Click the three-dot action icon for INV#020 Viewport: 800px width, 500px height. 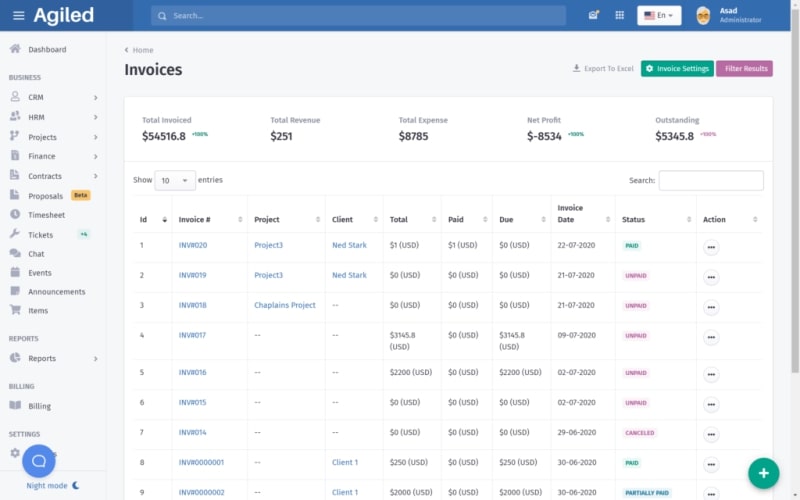click(x=711, y=246)
